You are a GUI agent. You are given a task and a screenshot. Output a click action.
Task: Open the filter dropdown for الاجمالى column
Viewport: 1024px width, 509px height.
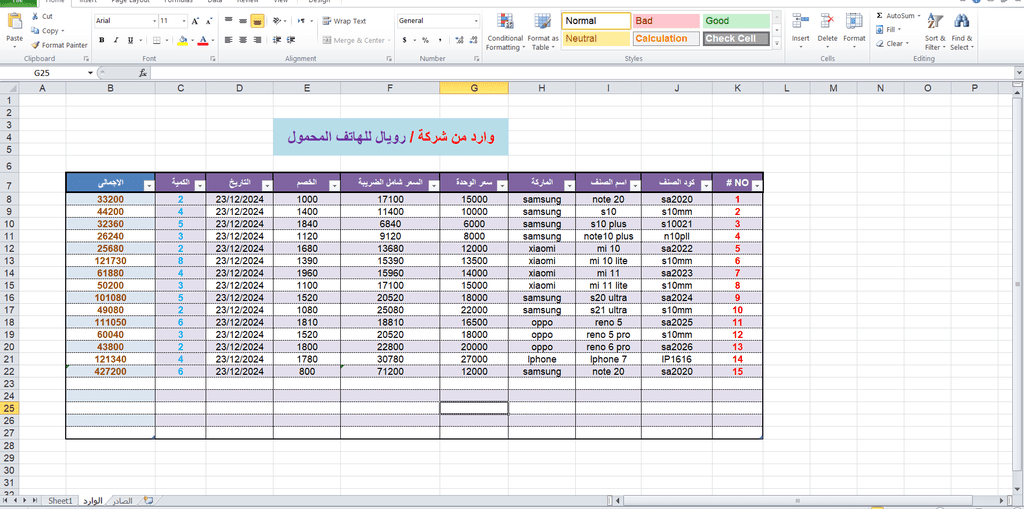(148, 186)
